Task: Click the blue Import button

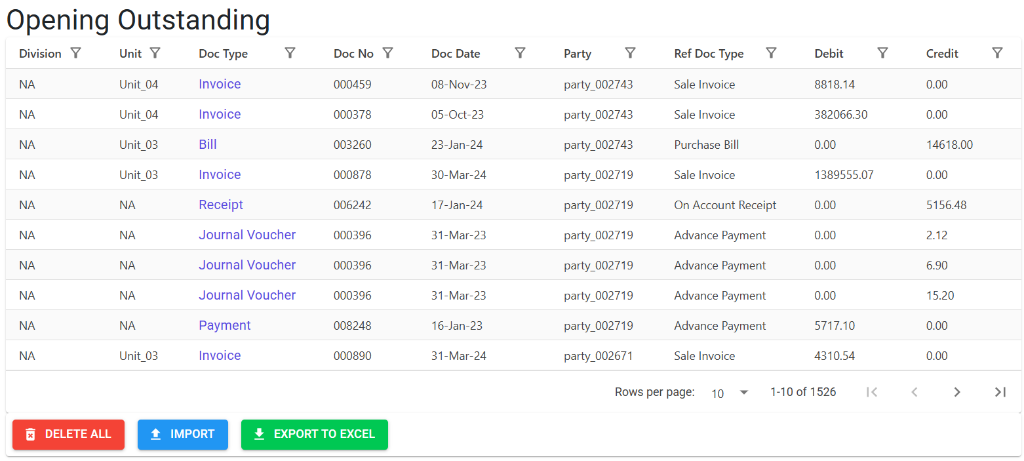Action: (183, 434)
